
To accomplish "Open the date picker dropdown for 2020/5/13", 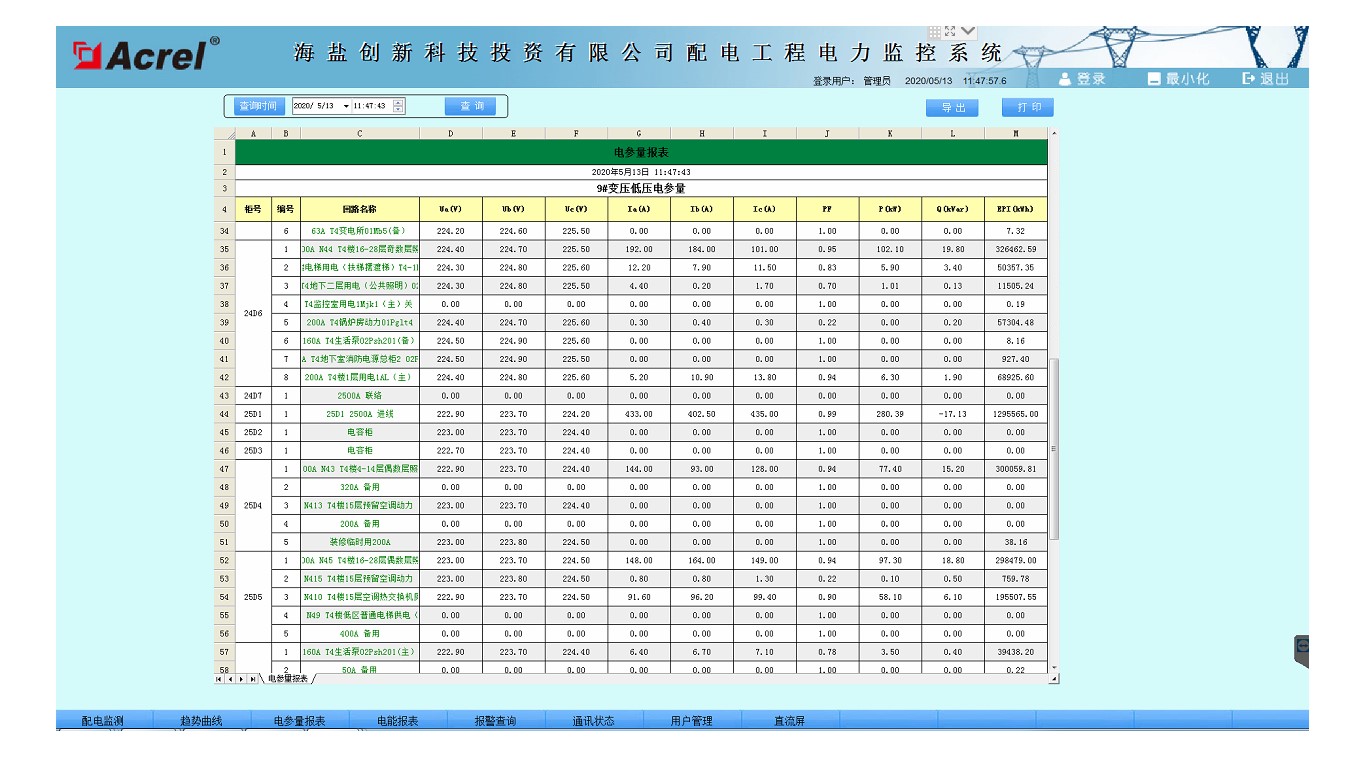I will (346, 106).
